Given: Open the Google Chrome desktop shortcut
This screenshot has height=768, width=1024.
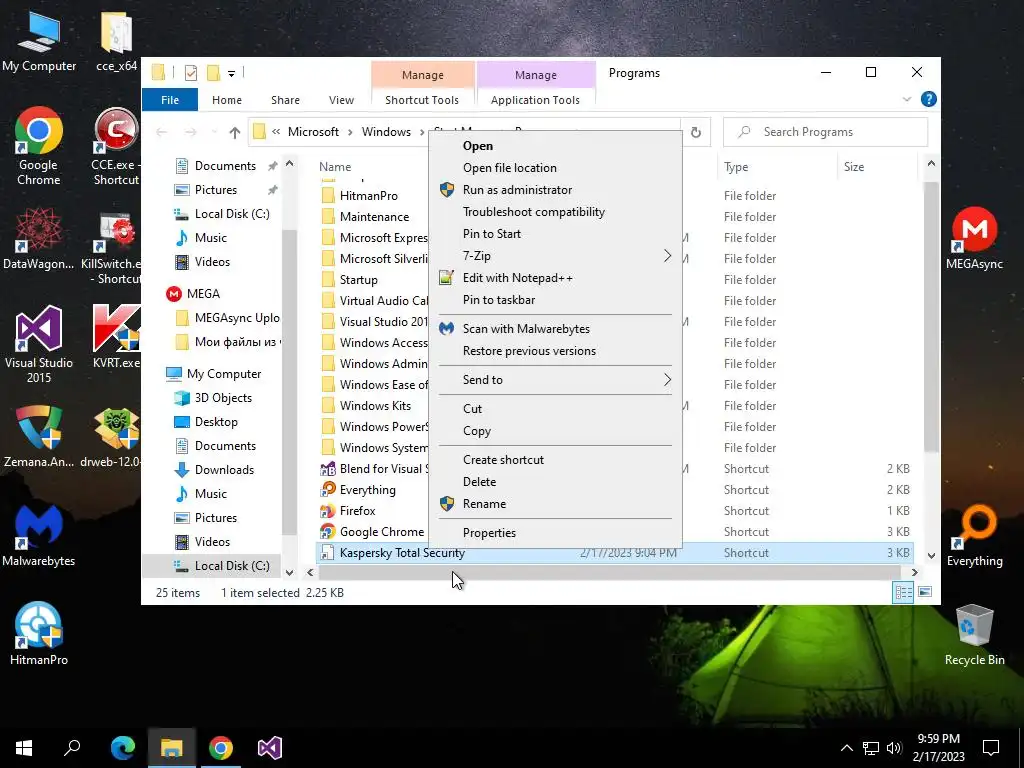Looking at the screenshot, I should 39,146.
